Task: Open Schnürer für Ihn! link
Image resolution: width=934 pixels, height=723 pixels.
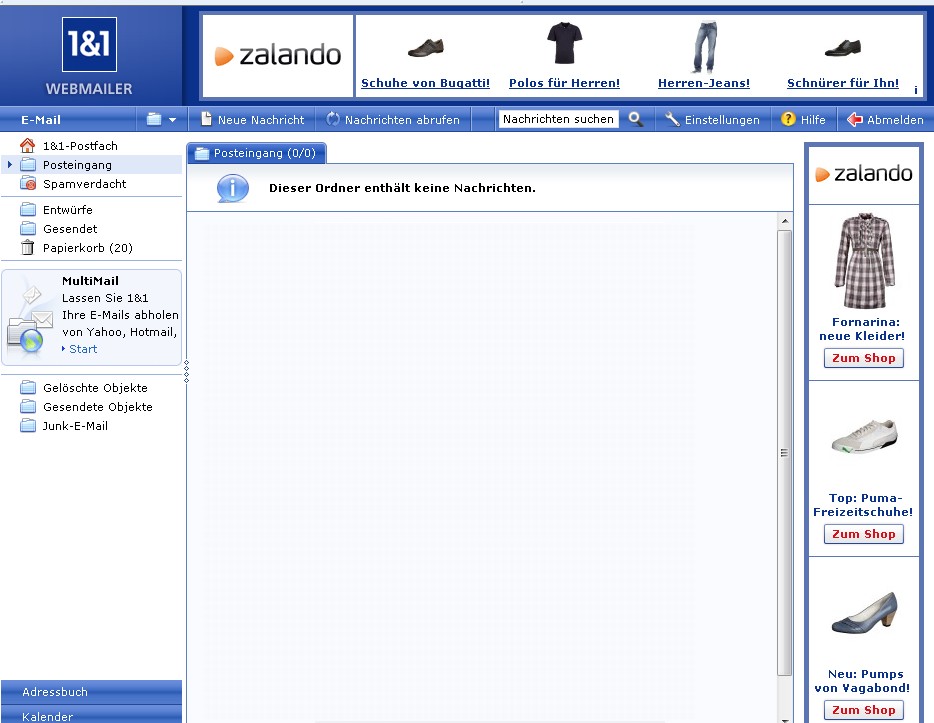Action: (x=843, y=83)
